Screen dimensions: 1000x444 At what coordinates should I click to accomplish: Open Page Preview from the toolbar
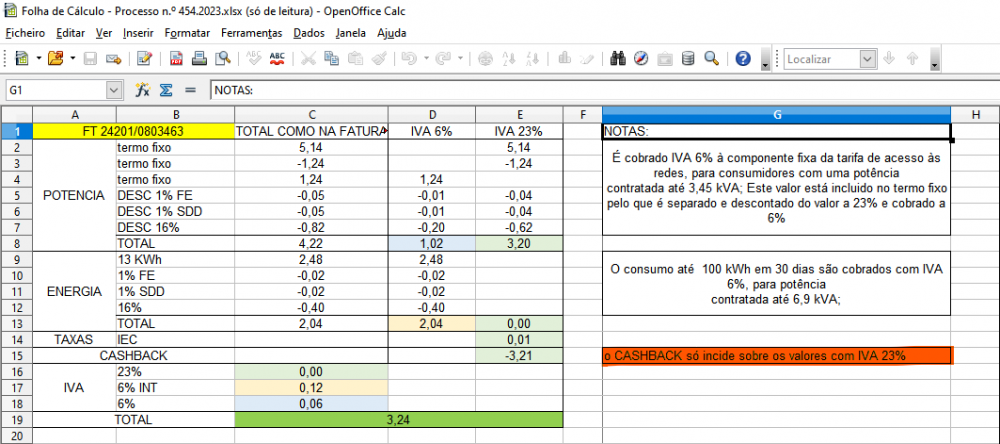[219, 59]
